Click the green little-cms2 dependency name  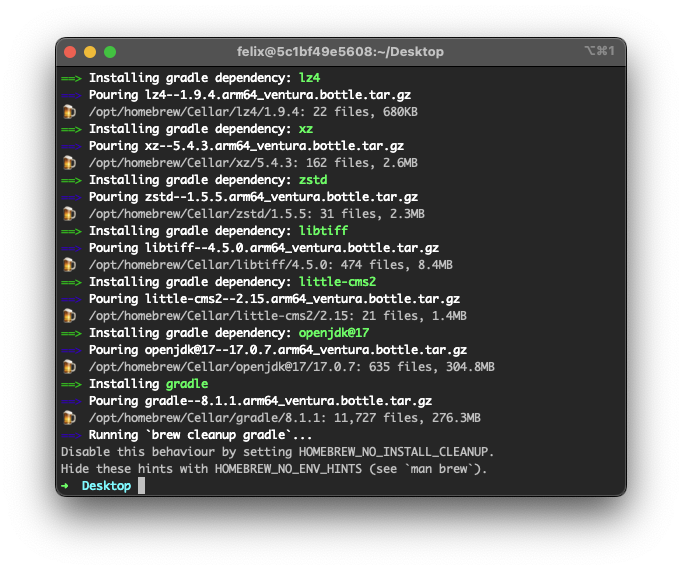337,282
